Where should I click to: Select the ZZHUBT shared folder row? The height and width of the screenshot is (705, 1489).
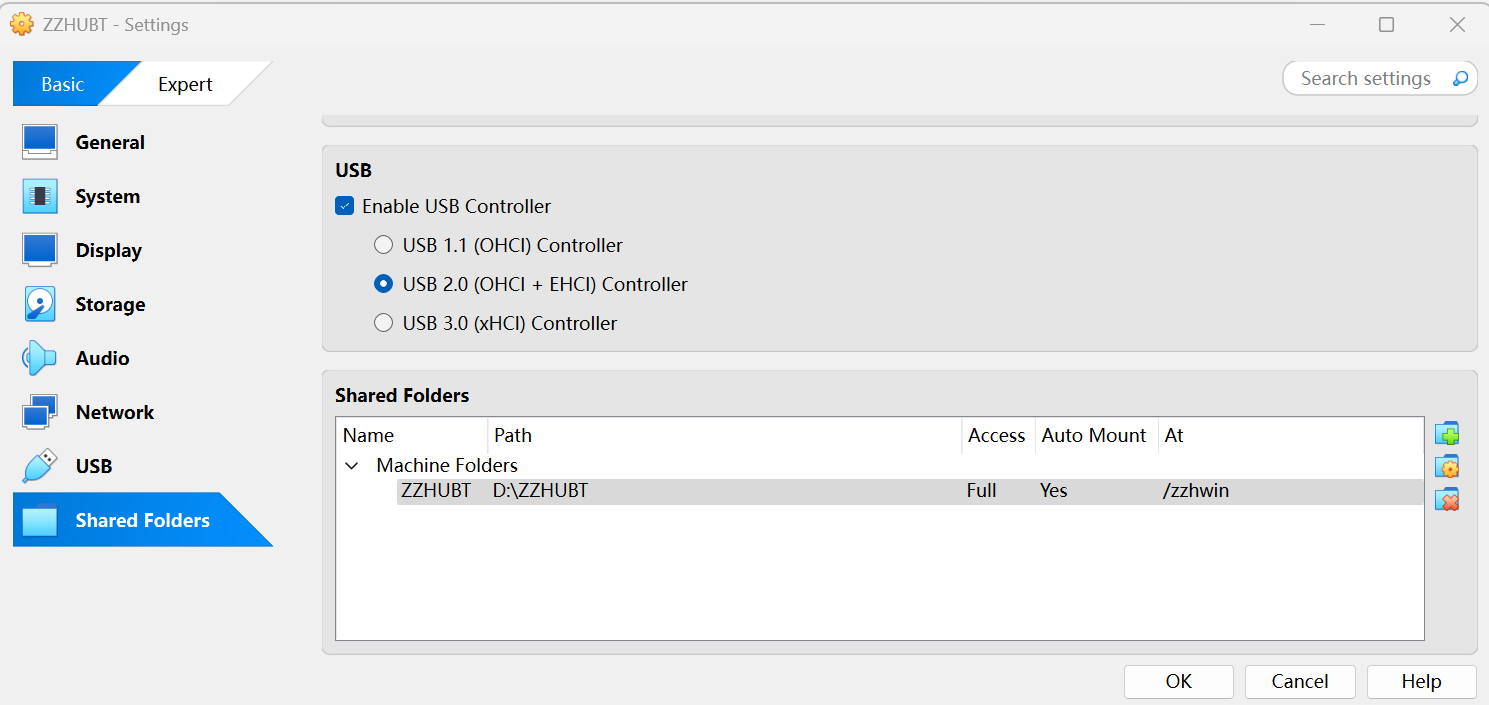[x=700, y=491]
